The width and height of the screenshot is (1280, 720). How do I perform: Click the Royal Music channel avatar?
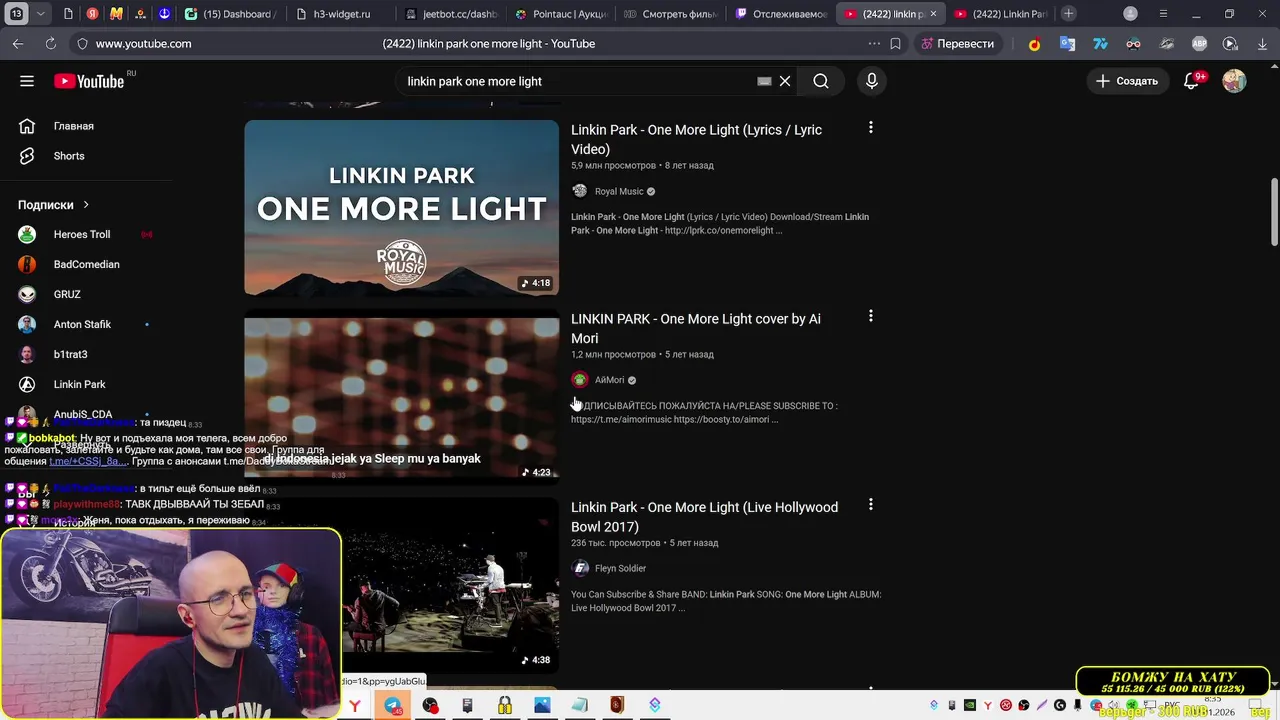coord(580,191)
